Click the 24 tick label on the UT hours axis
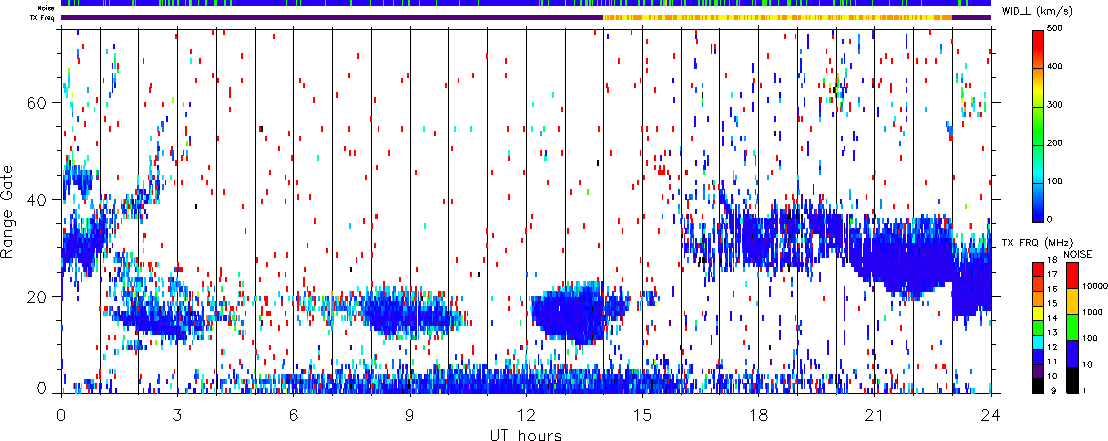 [990, 414]
